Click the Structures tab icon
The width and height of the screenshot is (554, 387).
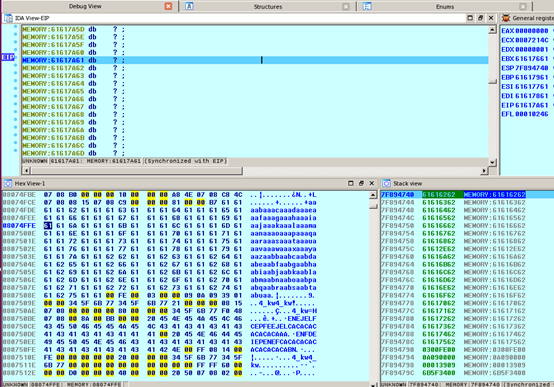pos(189,6)
